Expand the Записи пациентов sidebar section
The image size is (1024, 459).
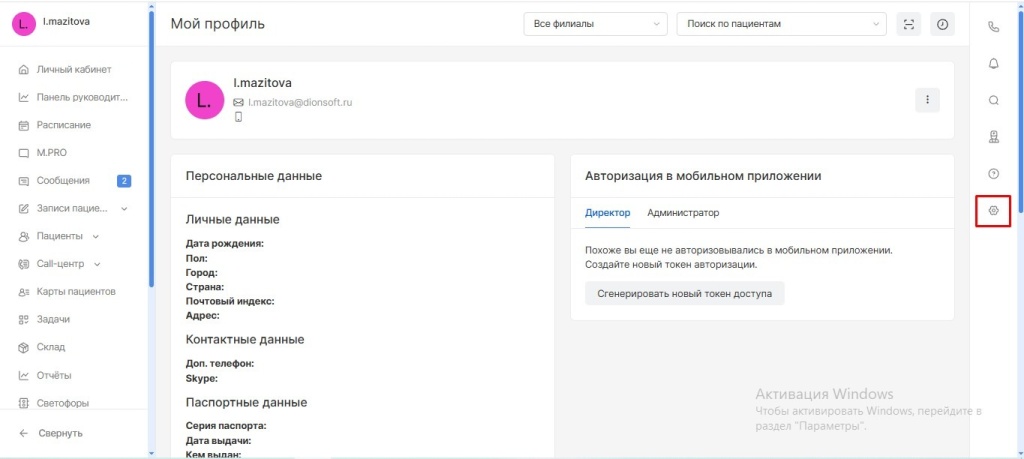[74, 209]
